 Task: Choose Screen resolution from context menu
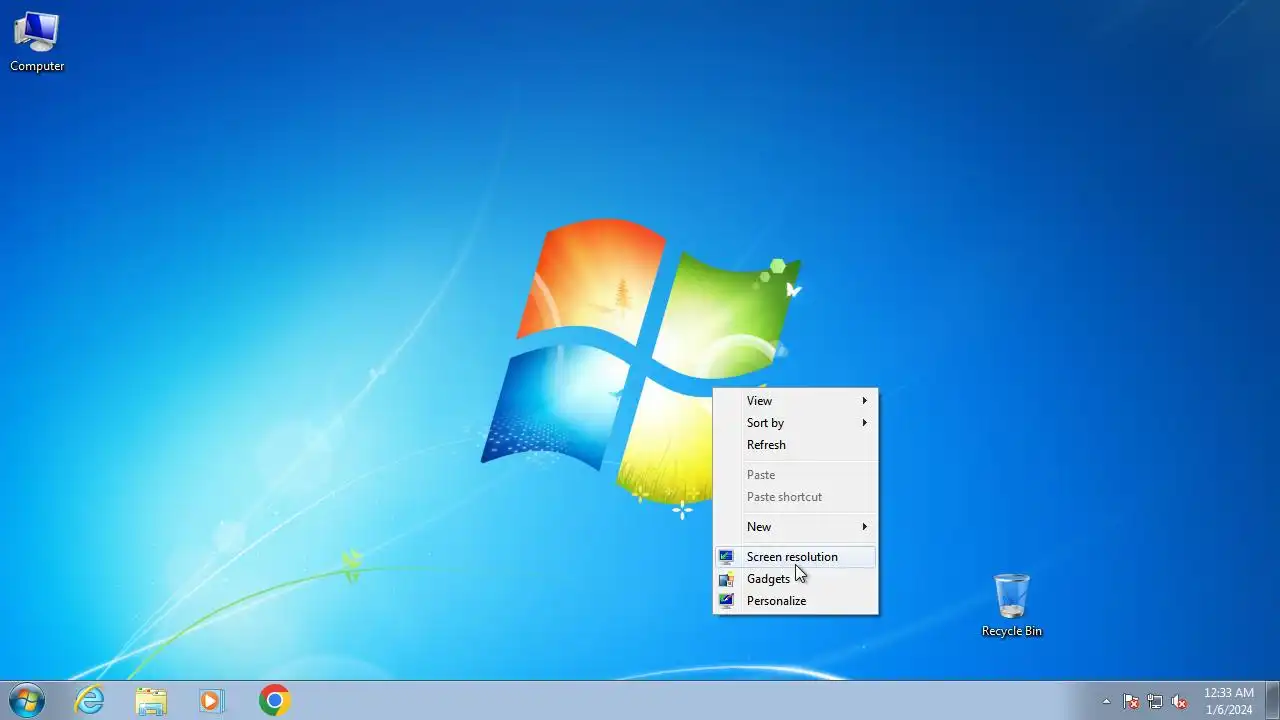pos(795,557)
